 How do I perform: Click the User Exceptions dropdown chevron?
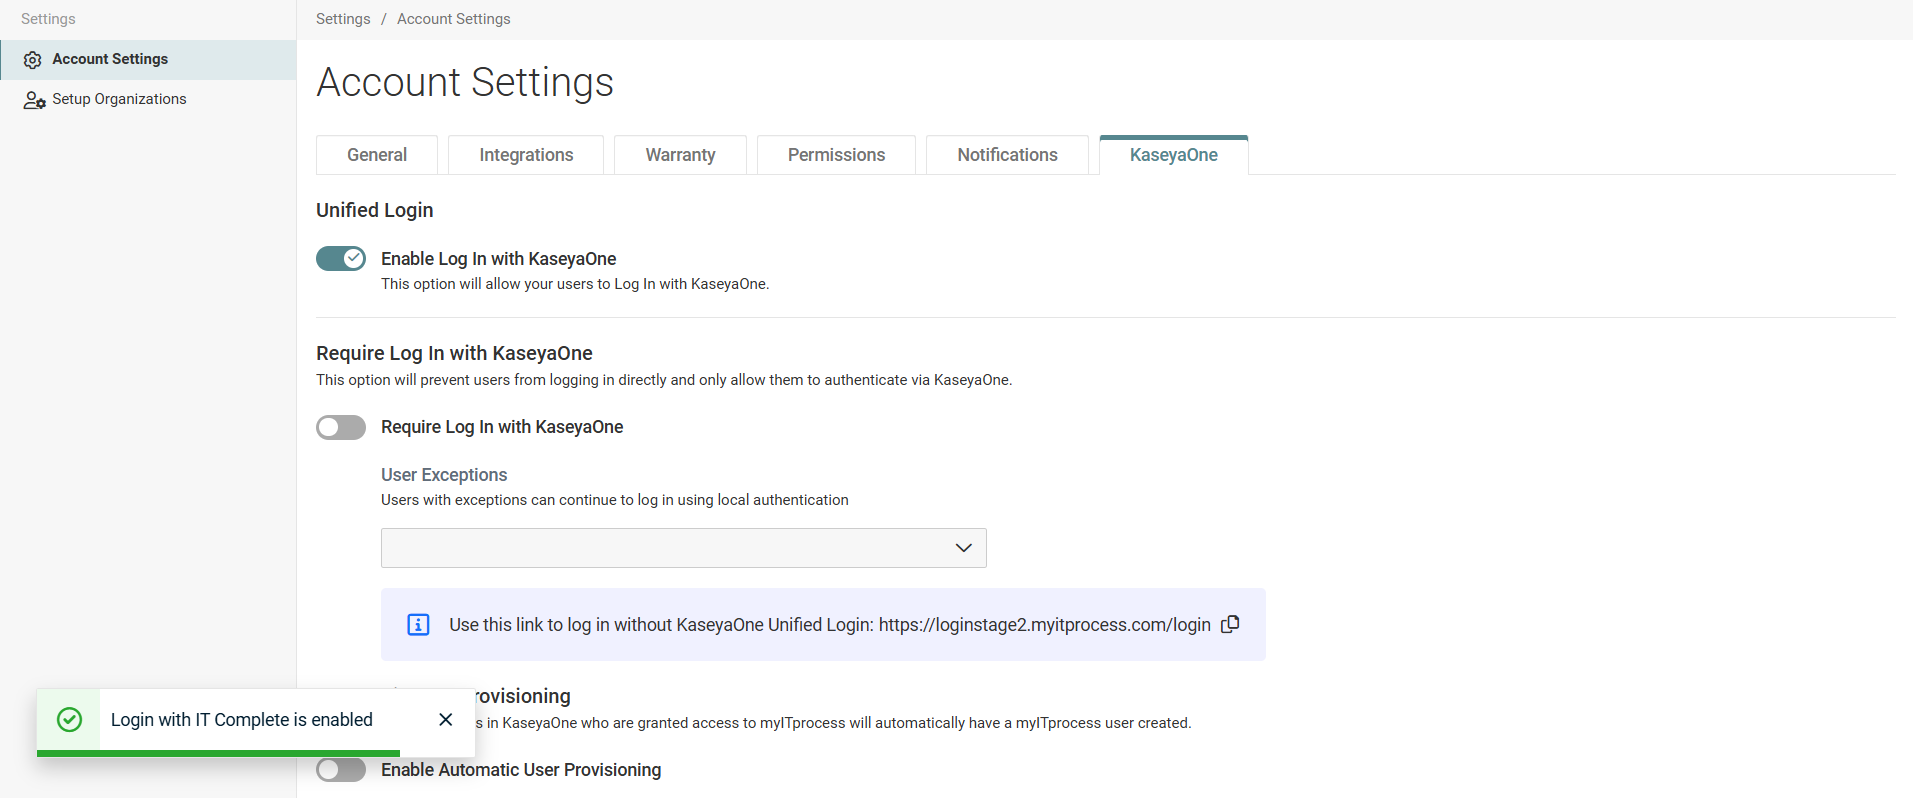(963, 548)
